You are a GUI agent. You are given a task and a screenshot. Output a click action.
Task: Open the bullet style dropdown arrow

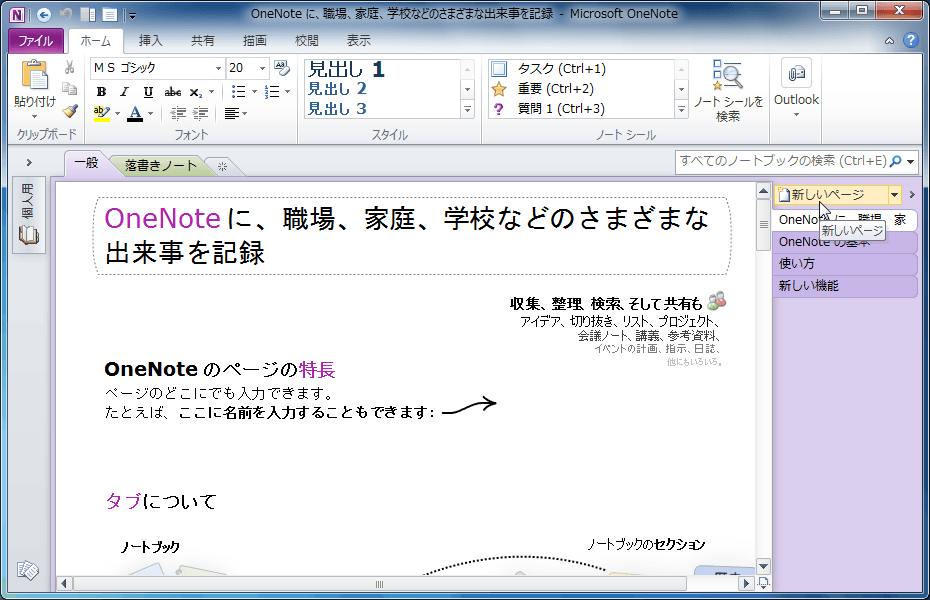(x=254, y=92)
